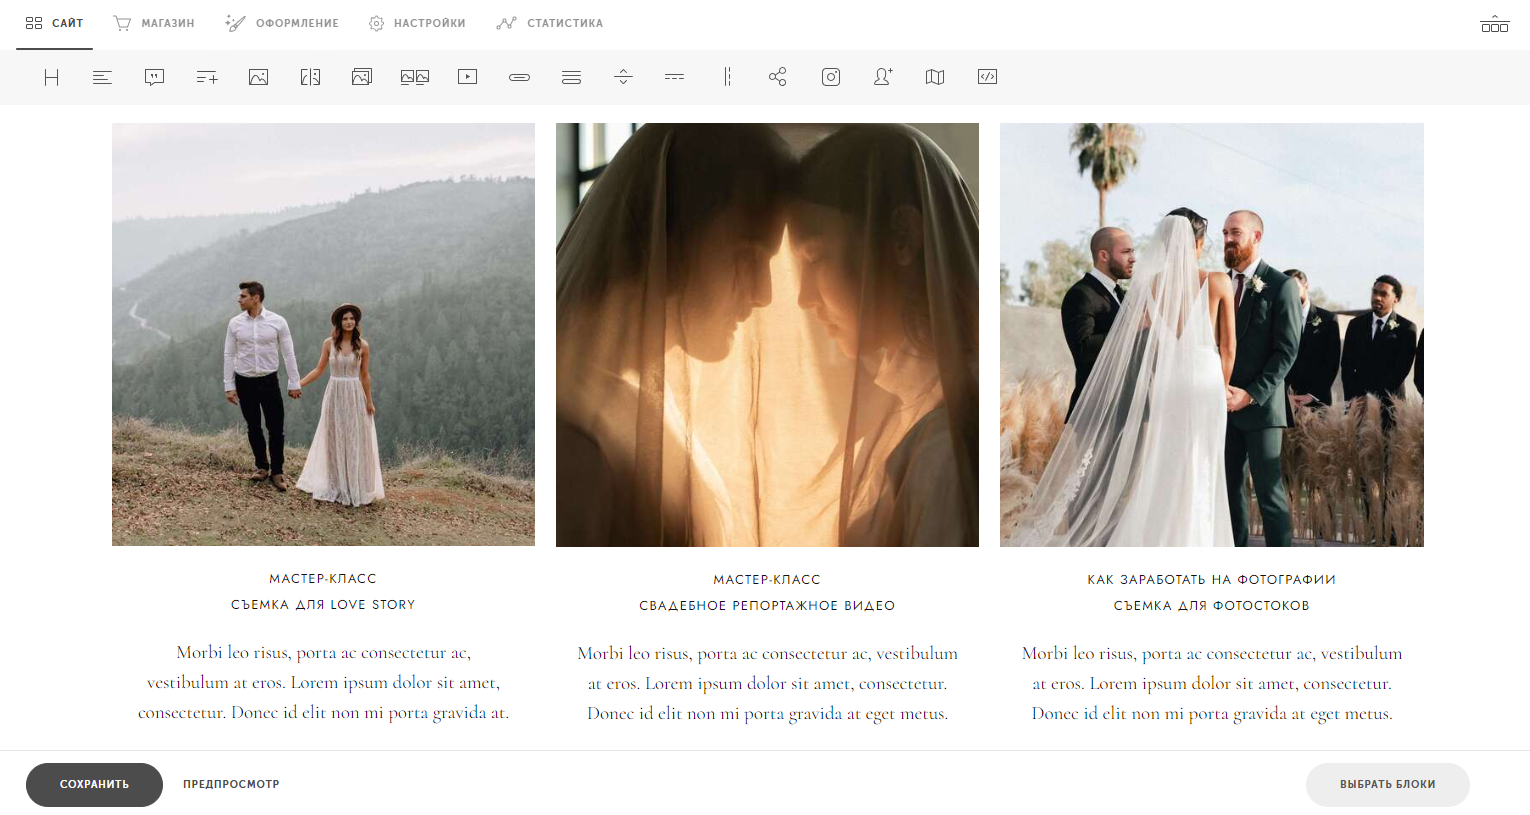Insert a heading block from the toolbar
Image resolution: width=1530 pixels, height=815 pixels.
[52, 77]
